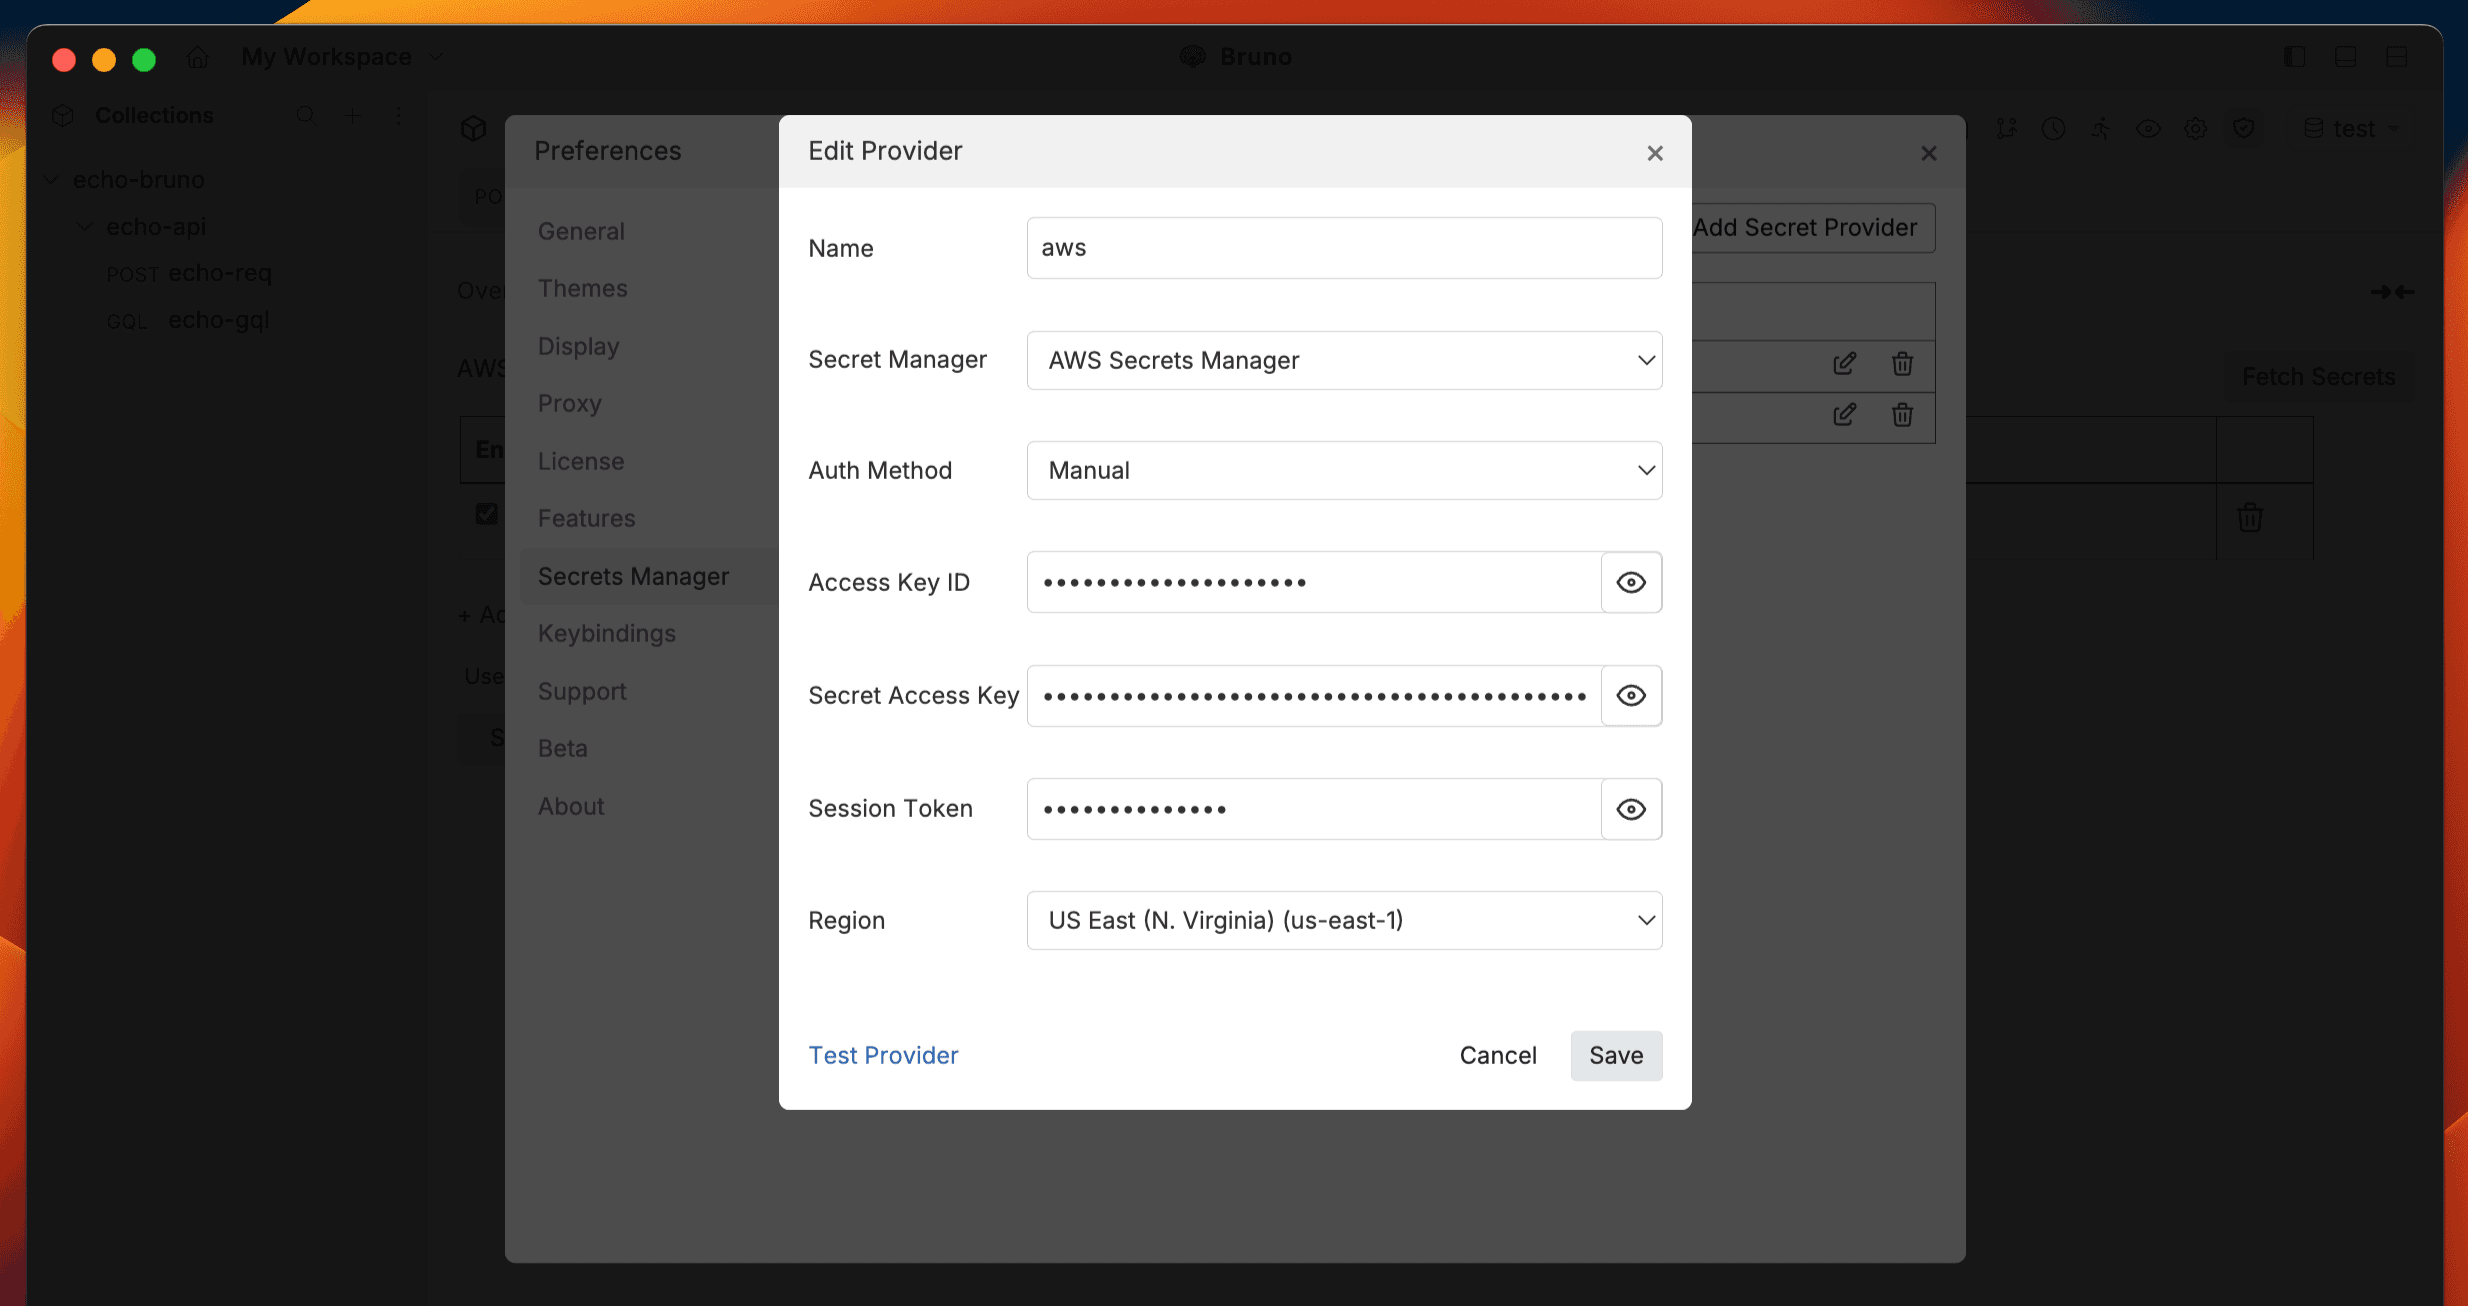This screenshot has height=1306, width=2468.
Task: Click the security shield icon
Action: tap(2244, 128)
